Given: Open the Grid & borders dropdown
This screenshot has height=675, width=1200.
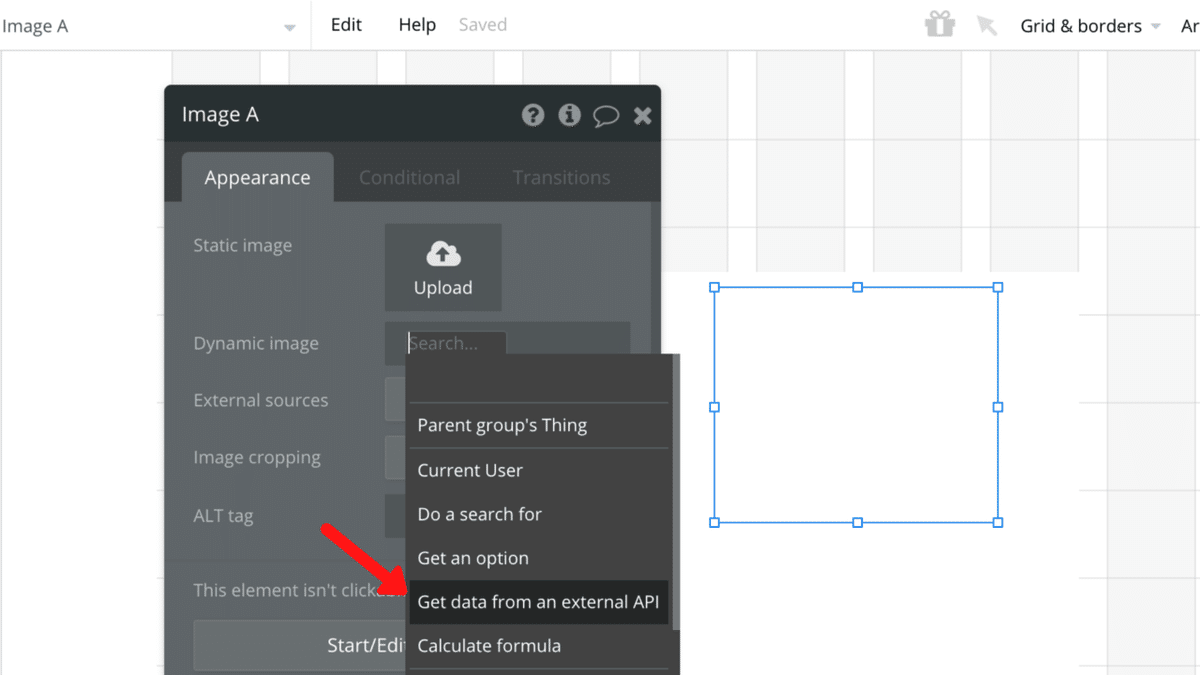Looking at the screenshot, I should click(x=1090, y=26).
